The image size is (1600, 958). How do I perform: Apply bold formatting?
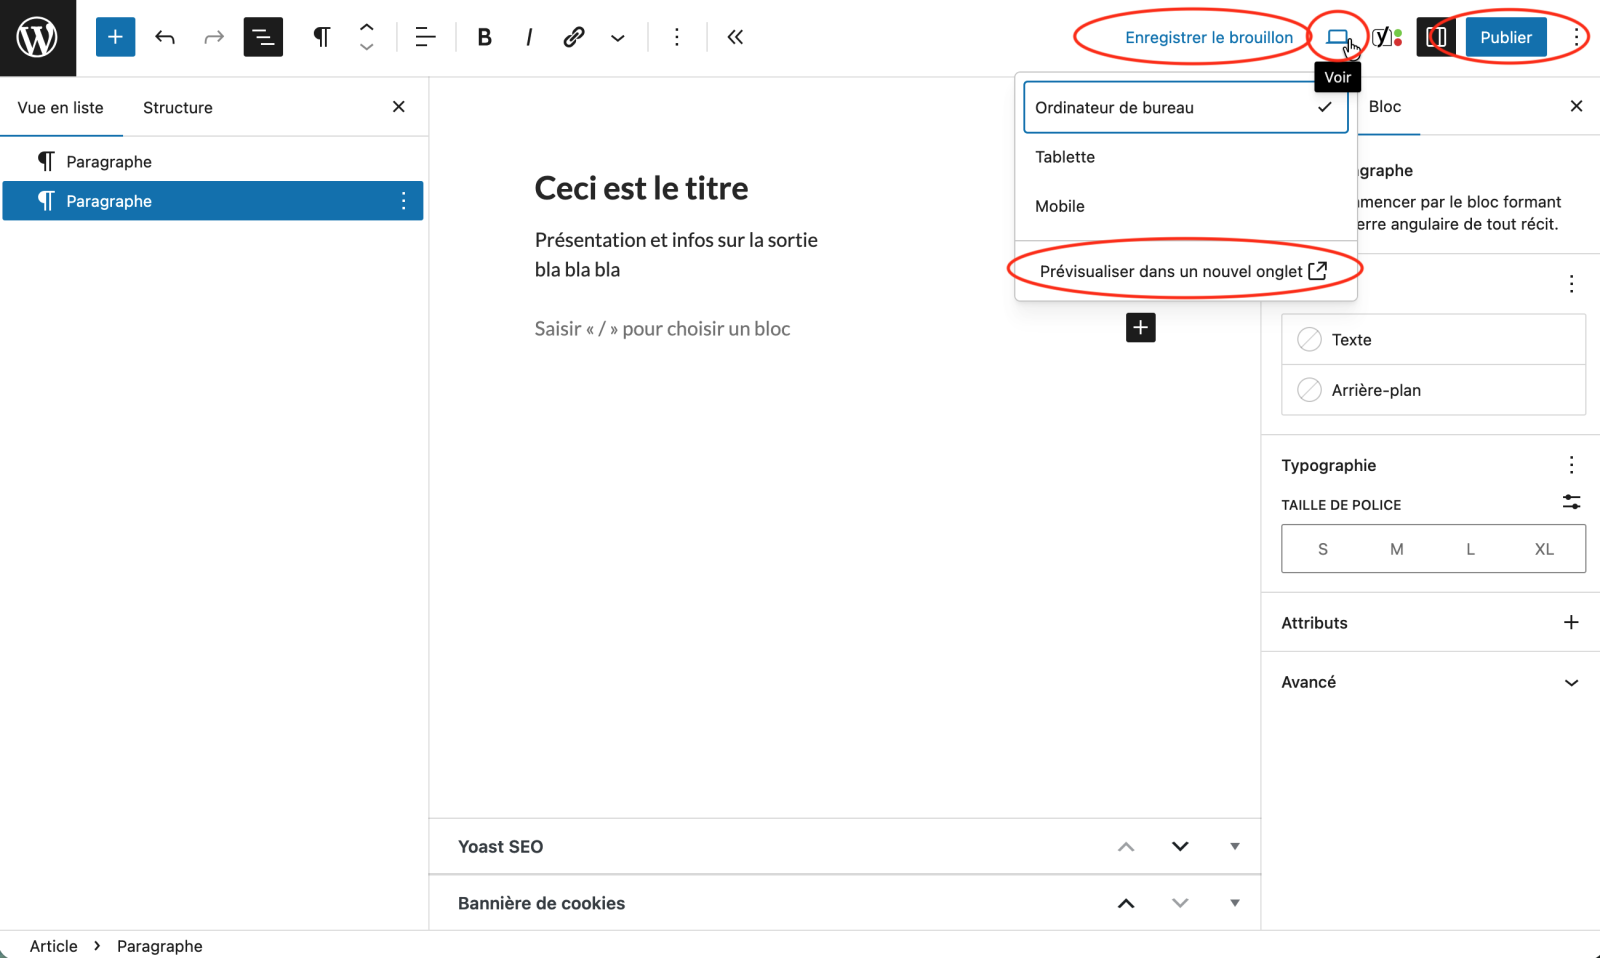484,38
